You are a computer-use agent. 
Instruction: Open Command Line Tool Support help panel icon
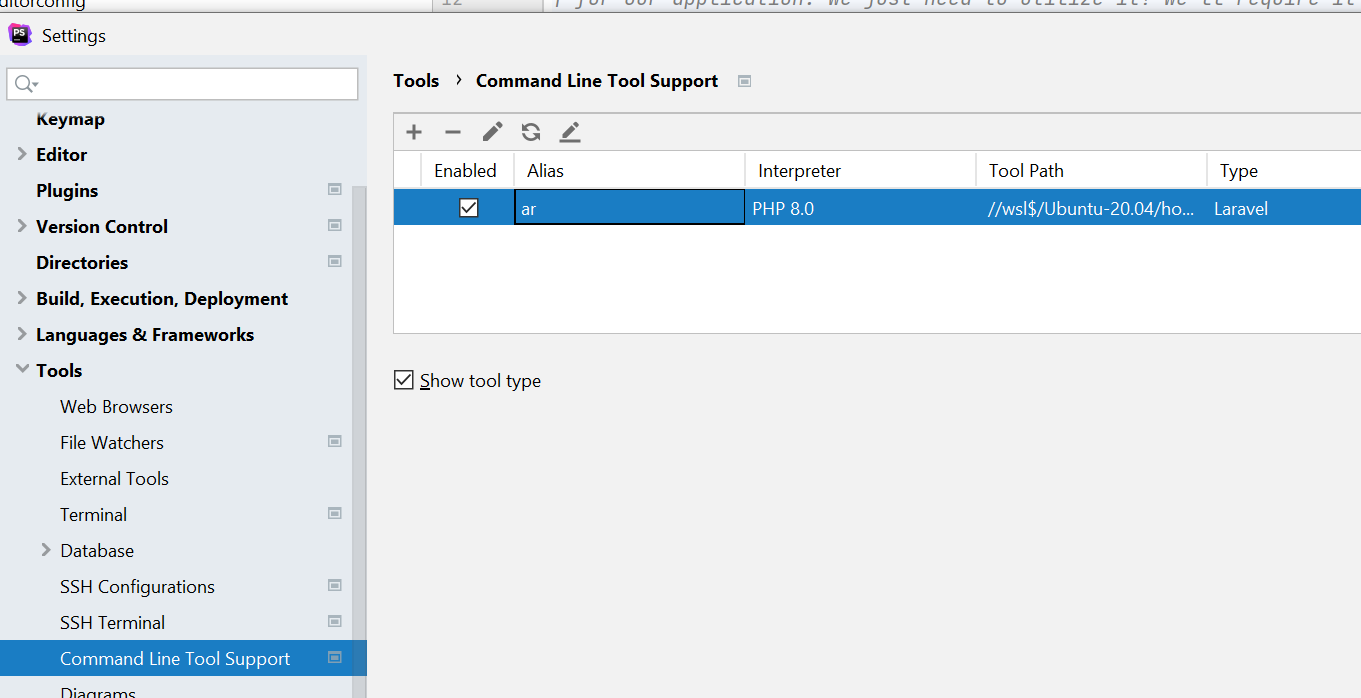744,81
